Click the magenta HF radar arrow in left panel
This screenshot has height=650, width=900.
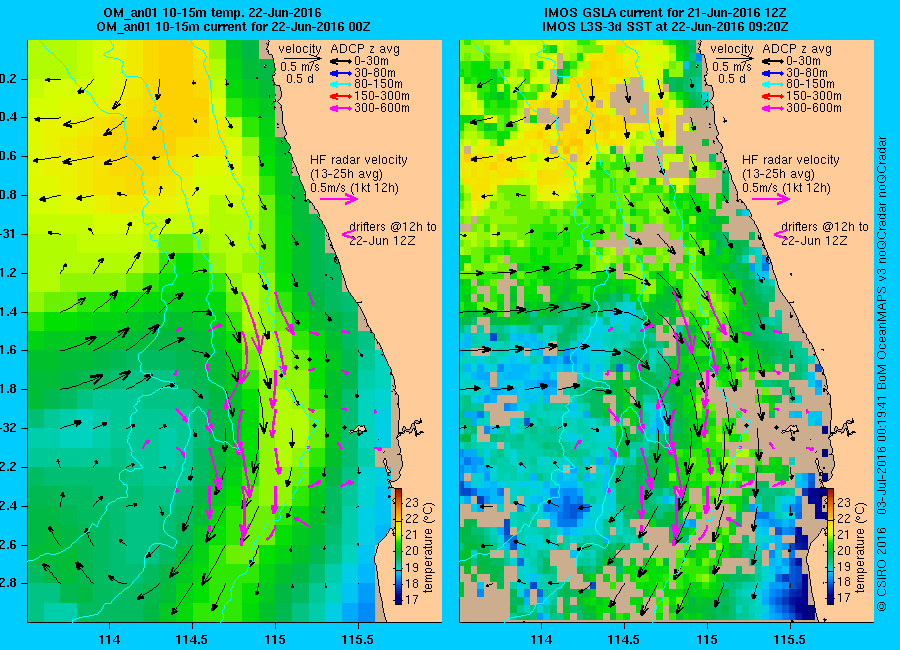[339, 199]
